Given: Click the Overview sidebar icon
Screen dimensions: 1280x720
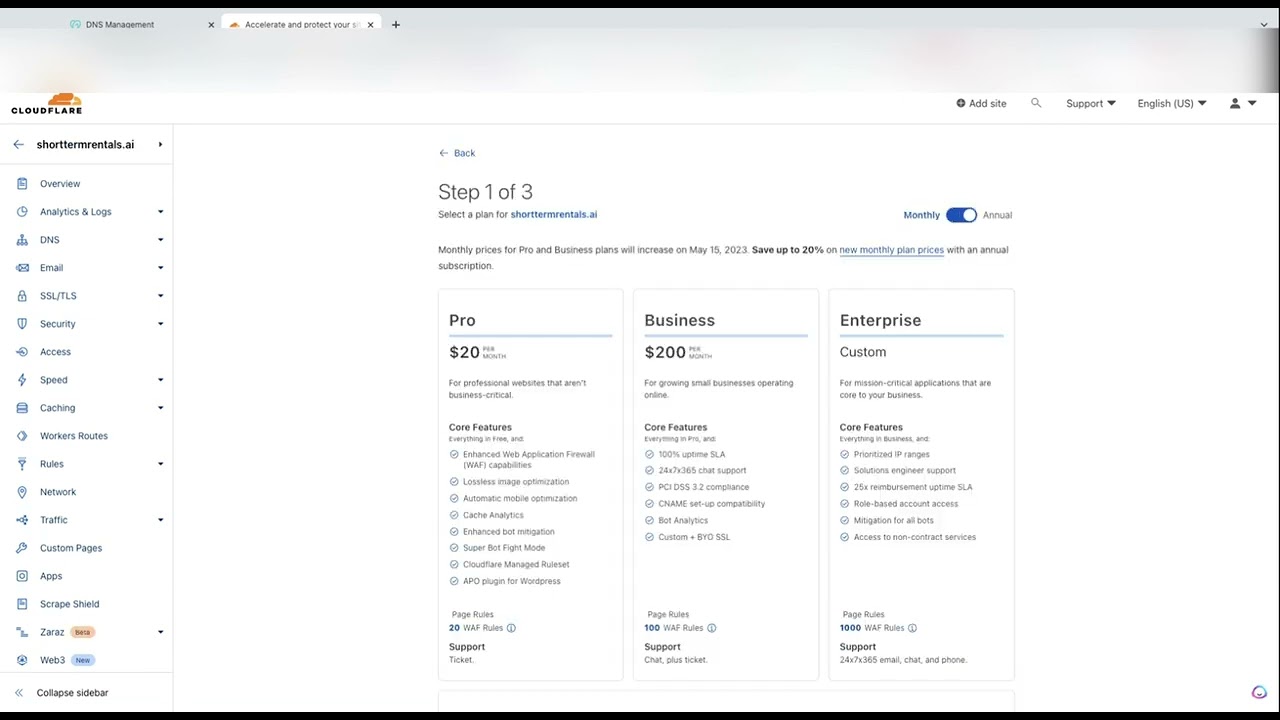Looking at the screenshot, I should click(22, 184).
